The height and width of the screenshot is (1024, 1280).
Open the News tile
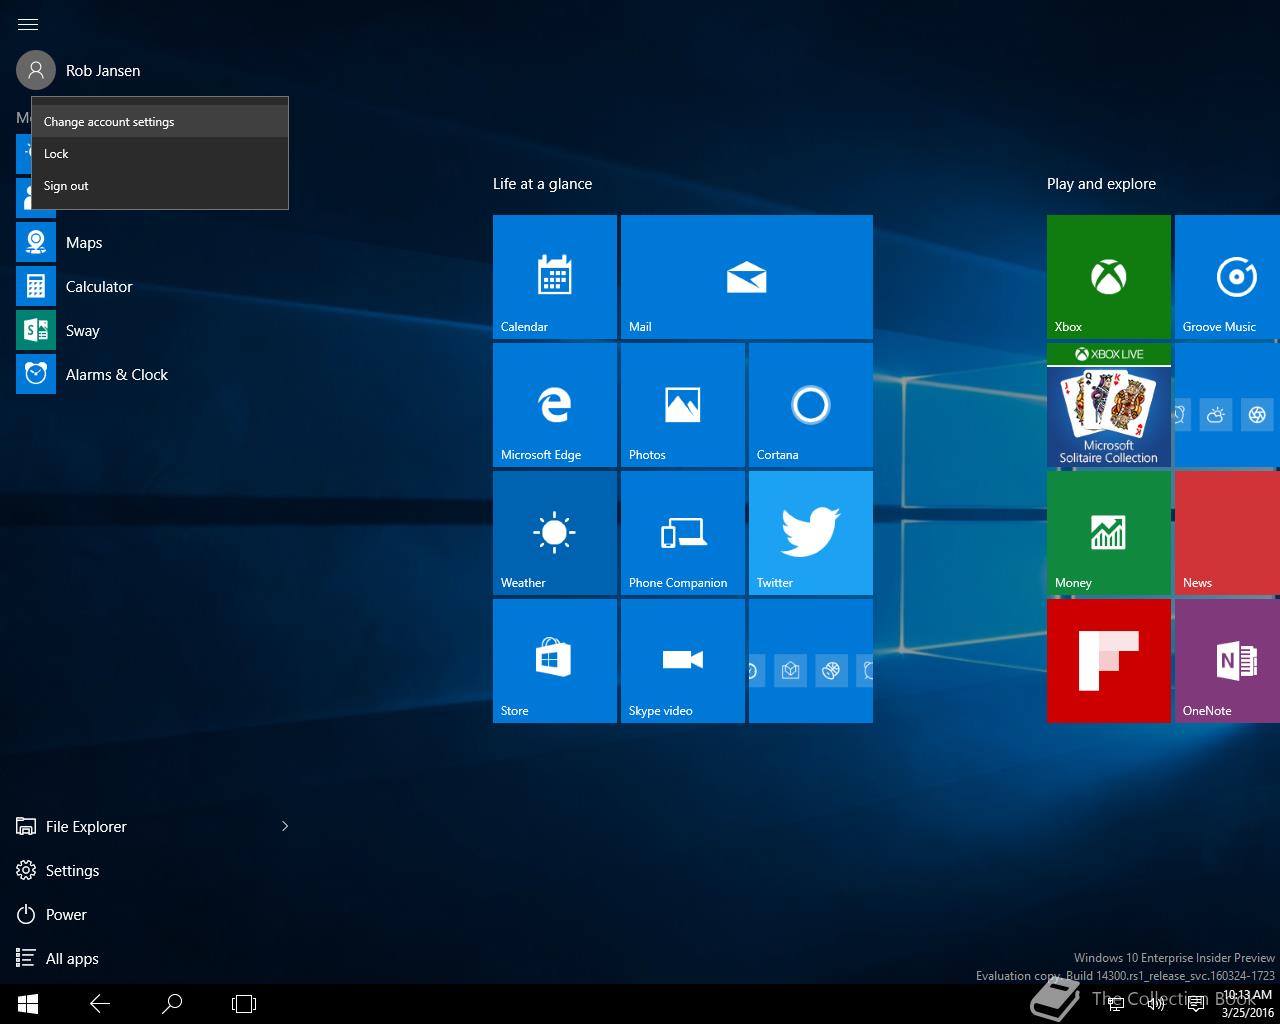click(1228, 533)
